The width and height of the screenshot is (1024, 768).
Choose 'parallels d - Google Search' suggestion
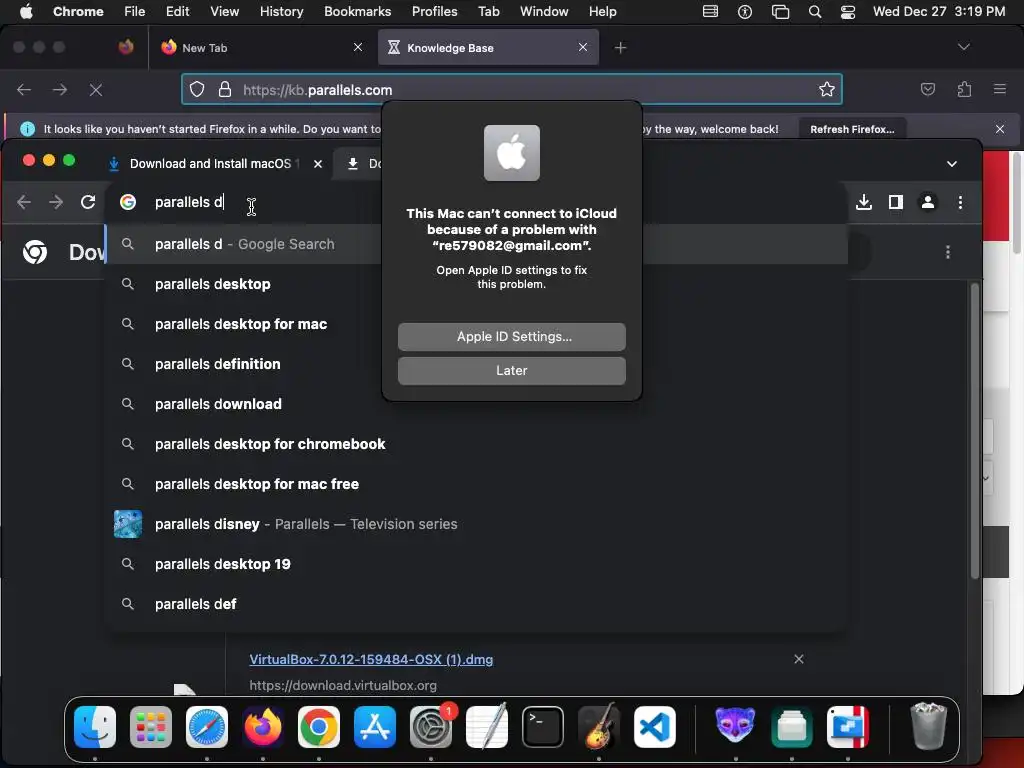click(477, 244)
